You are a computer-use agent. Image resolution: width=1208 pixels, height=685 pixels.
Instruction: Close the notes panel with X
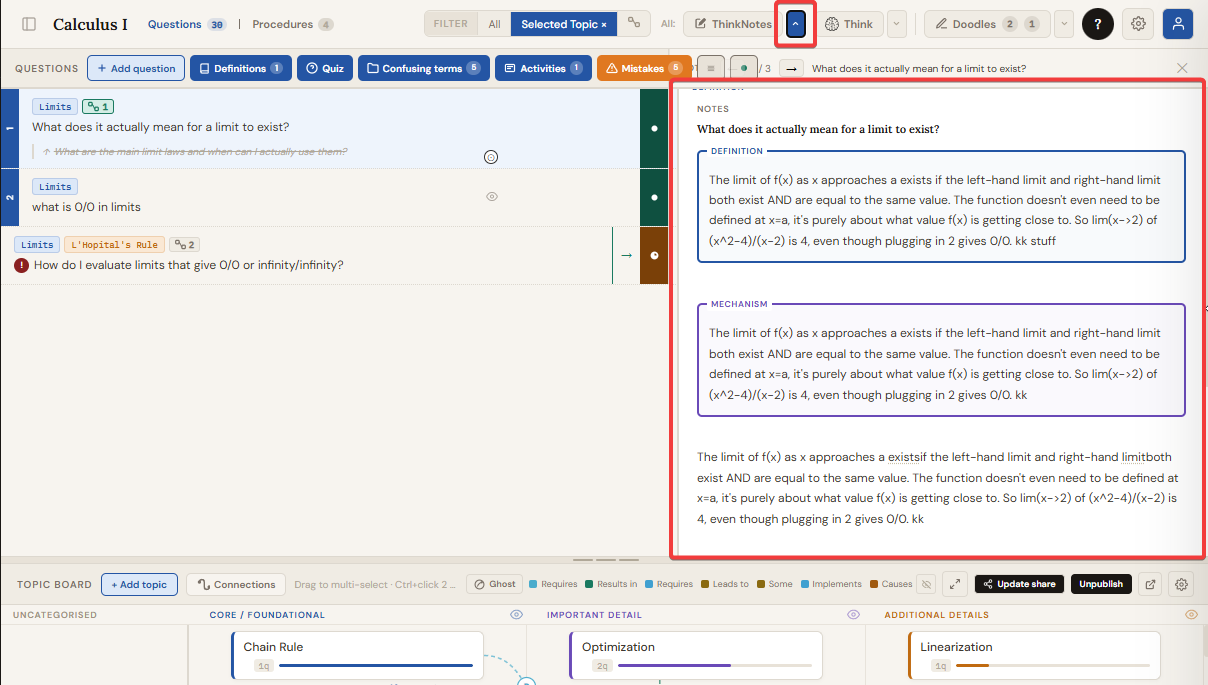(x=1182, y=68)
